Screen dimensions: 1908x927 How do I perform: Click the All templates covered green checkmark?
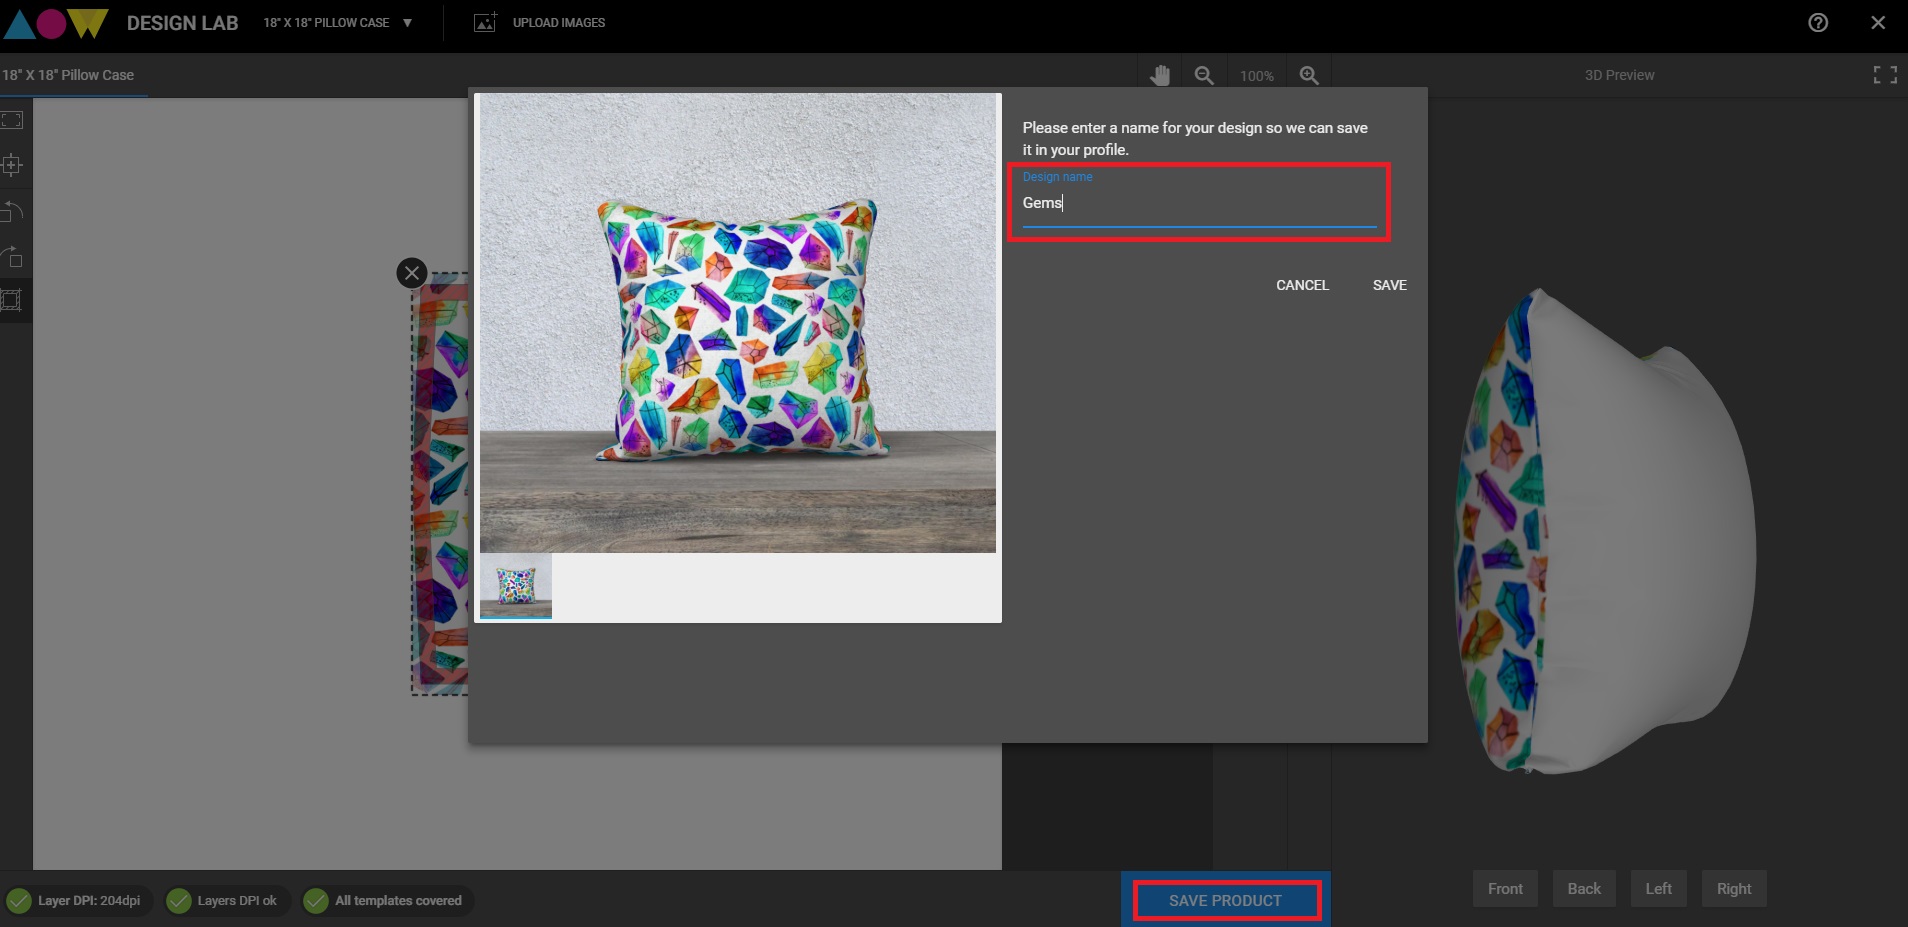coord(316,901)
